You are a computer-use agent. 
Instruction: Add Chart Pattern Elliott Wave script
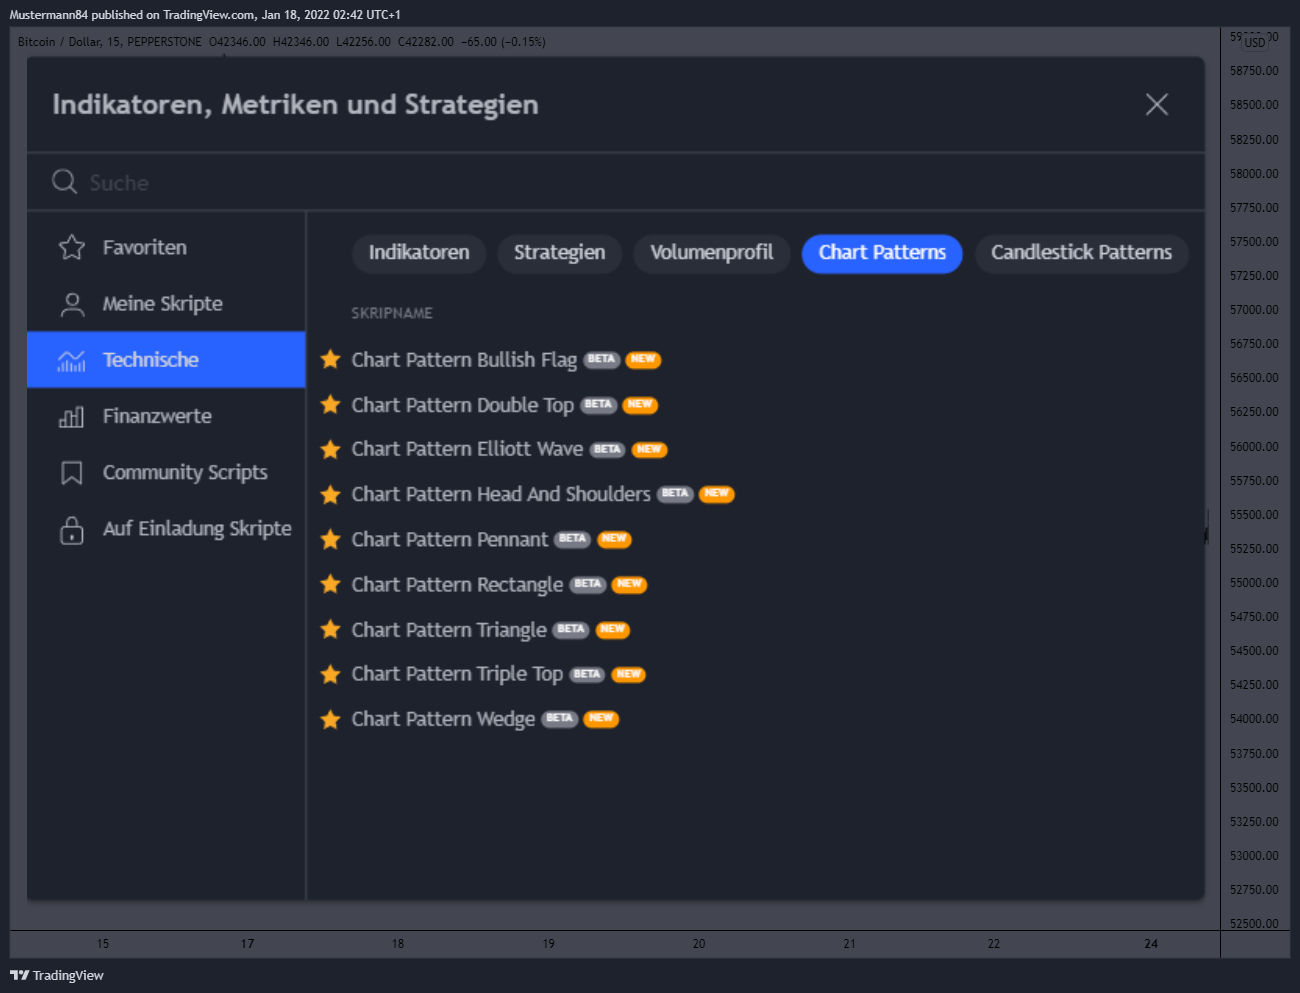pyautogui.click(x=467, y=449)
